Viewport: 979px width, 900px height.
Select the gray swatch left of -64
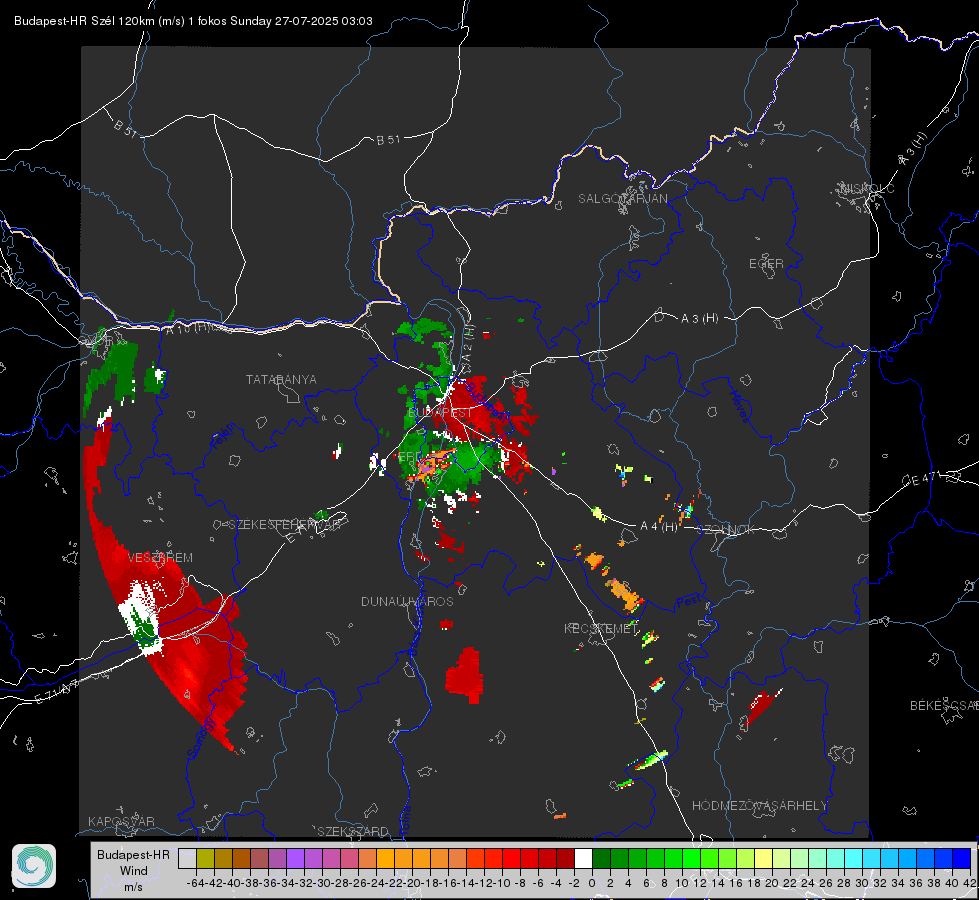tap(187, 858)
